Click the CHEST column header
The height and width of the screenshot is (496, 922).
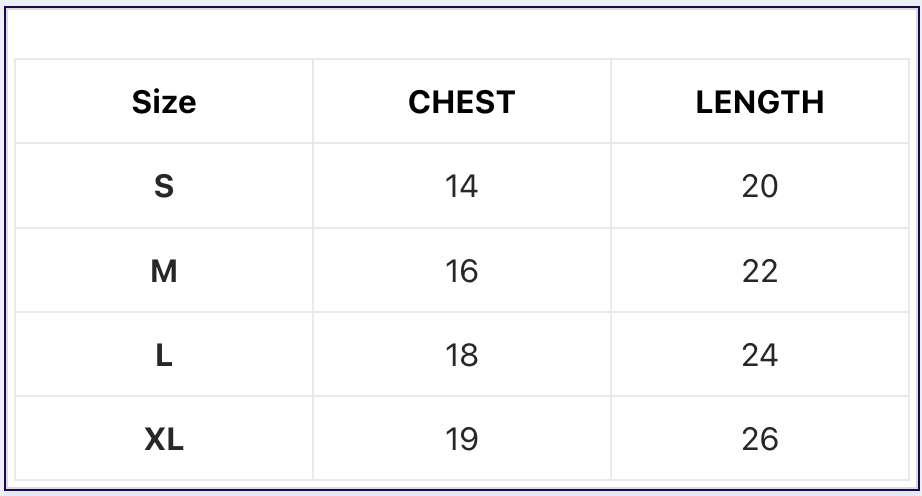(462, 101)
